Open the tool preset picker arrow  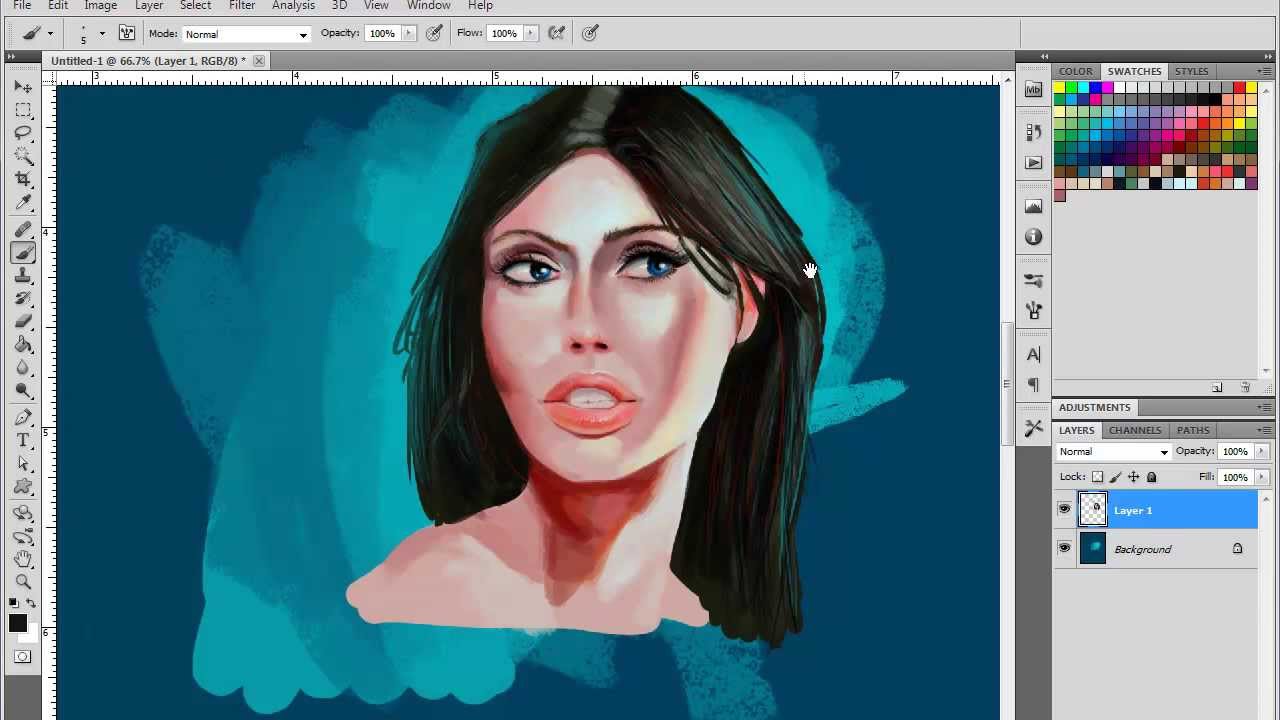point(50,34)
